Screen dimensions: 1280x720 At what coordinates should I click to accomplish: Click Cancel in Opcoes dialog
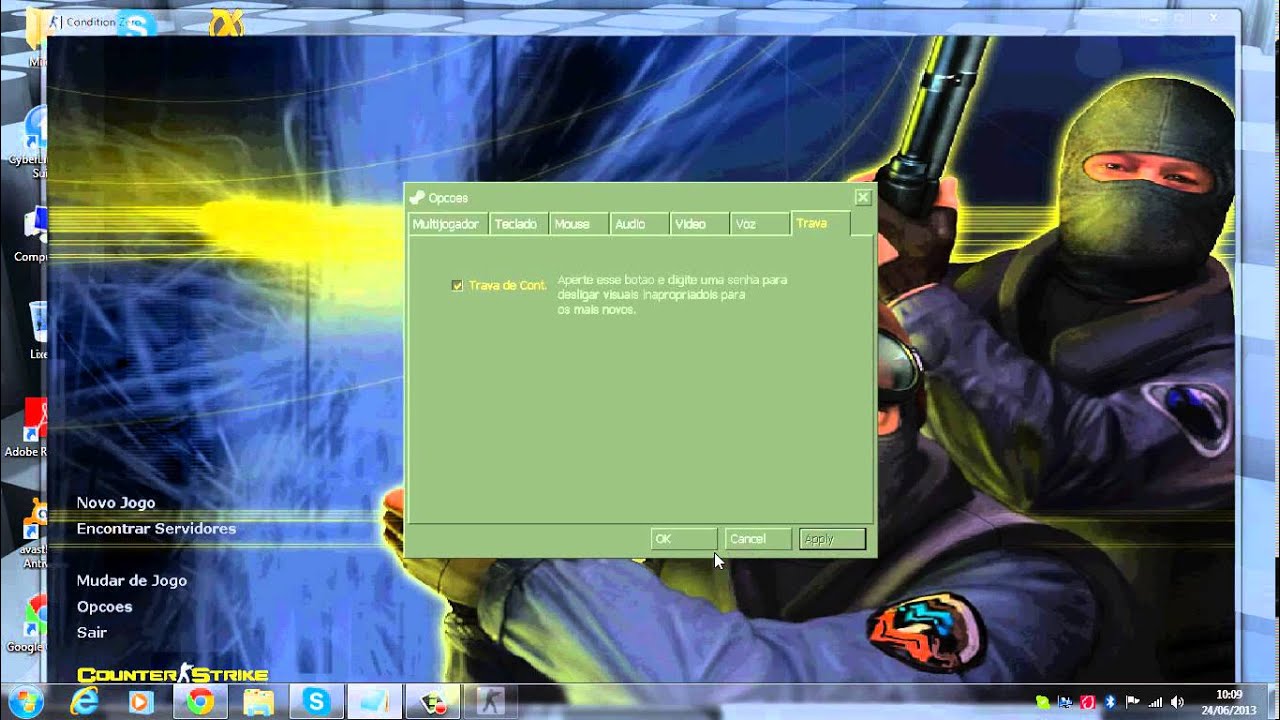(757, 539)
